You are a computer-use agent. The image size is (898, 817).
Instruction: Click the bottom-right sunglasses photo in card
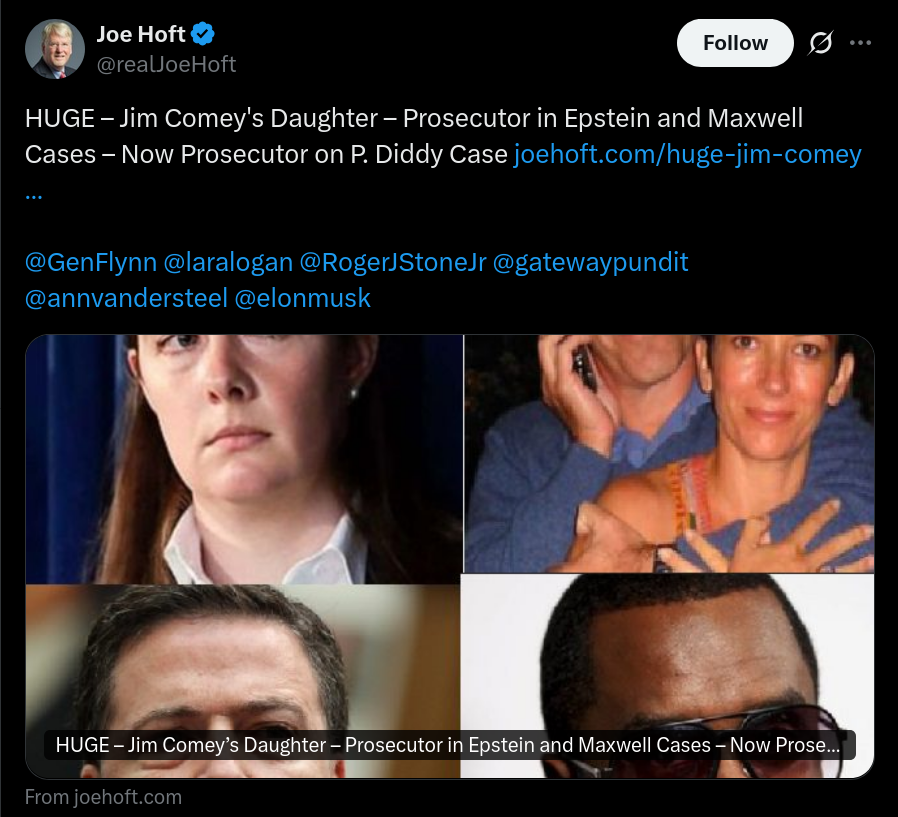tap(668, 676)
